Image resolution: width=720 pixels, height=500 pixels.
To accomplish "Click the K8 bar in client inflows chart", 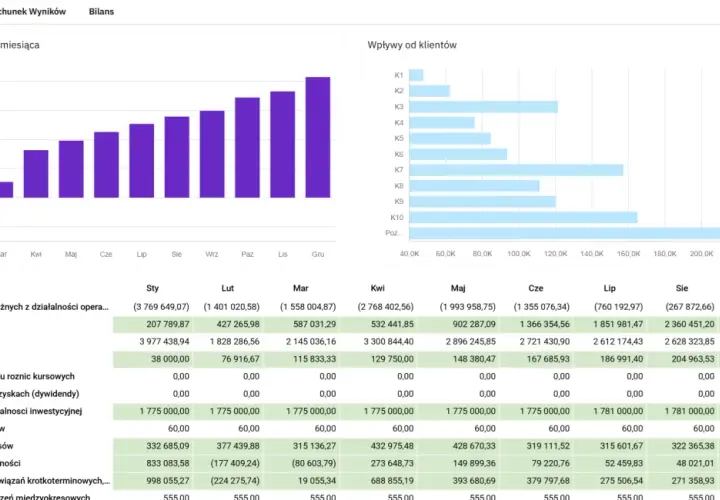I will click(474, 186).
